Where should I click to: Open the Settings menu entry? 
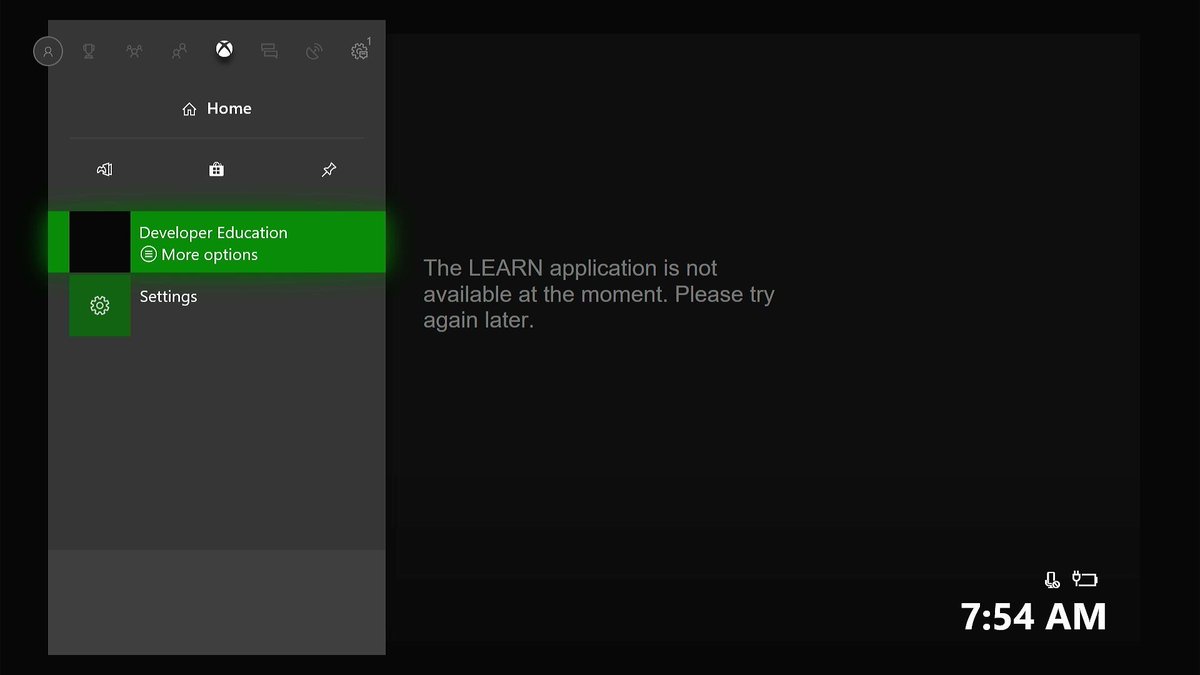pyautogui.click(x=217, y=306)
